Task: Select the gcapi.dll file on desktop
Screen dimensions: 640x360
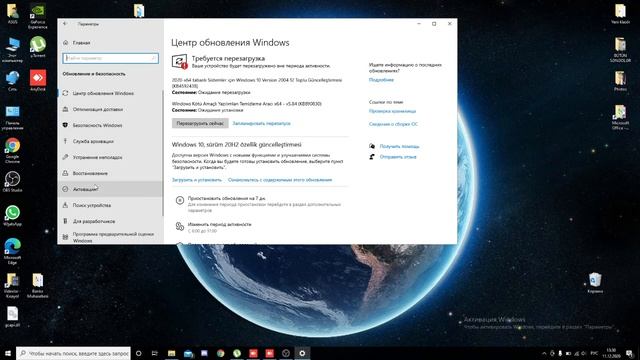Action: 12,317
